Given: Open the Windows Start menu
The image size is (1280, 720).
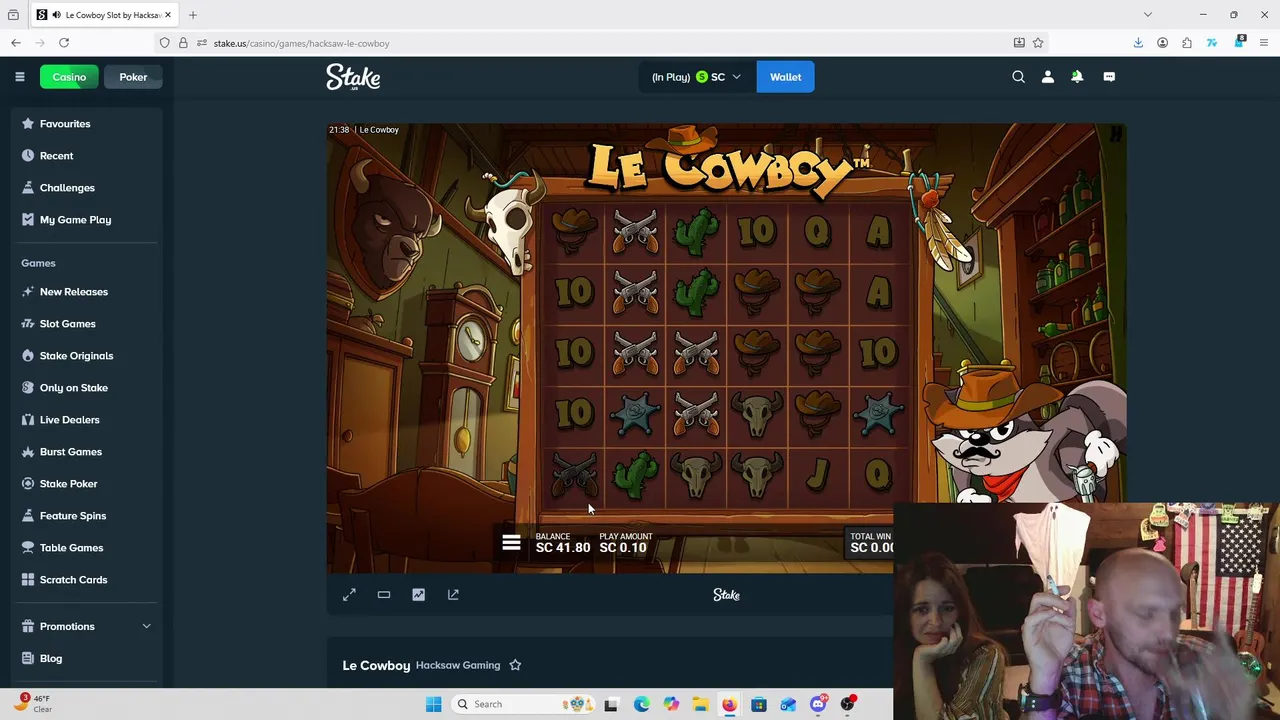Looking at the screenshot, I should tap(433, 704).
